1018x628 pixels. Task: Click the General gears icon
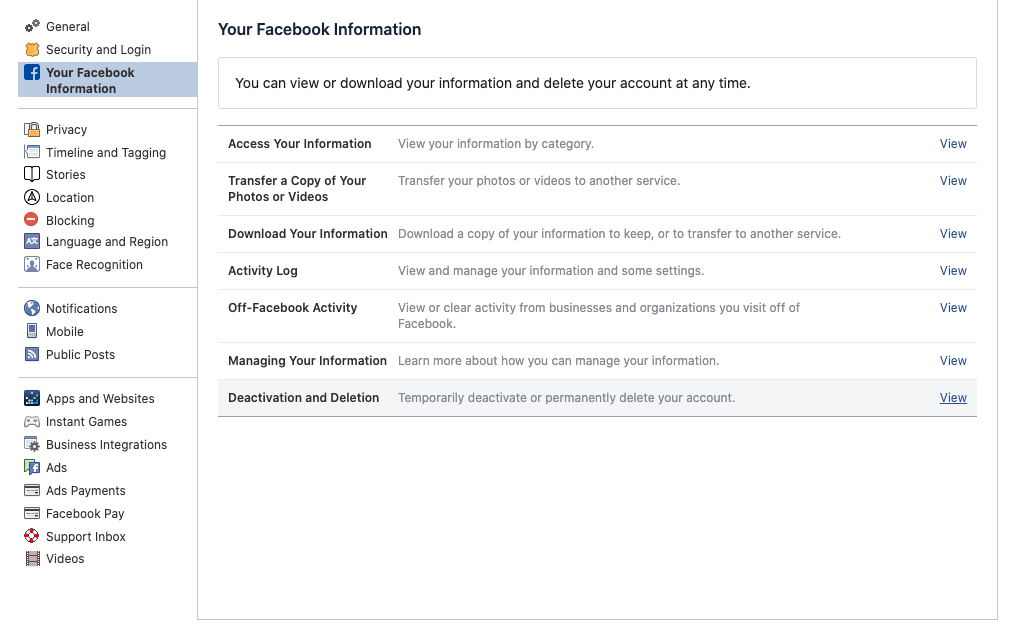[32, 26]
